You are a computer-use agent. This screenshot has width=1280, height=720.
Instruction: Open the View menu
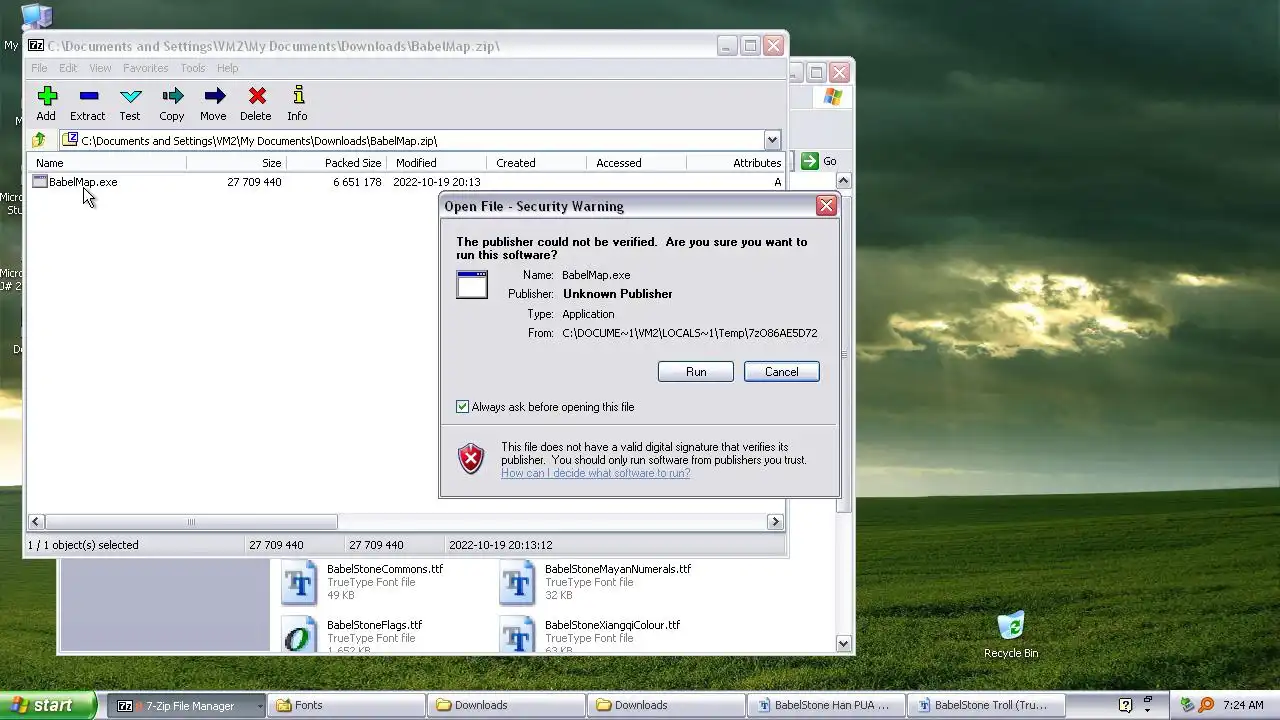tap(100, 68)
